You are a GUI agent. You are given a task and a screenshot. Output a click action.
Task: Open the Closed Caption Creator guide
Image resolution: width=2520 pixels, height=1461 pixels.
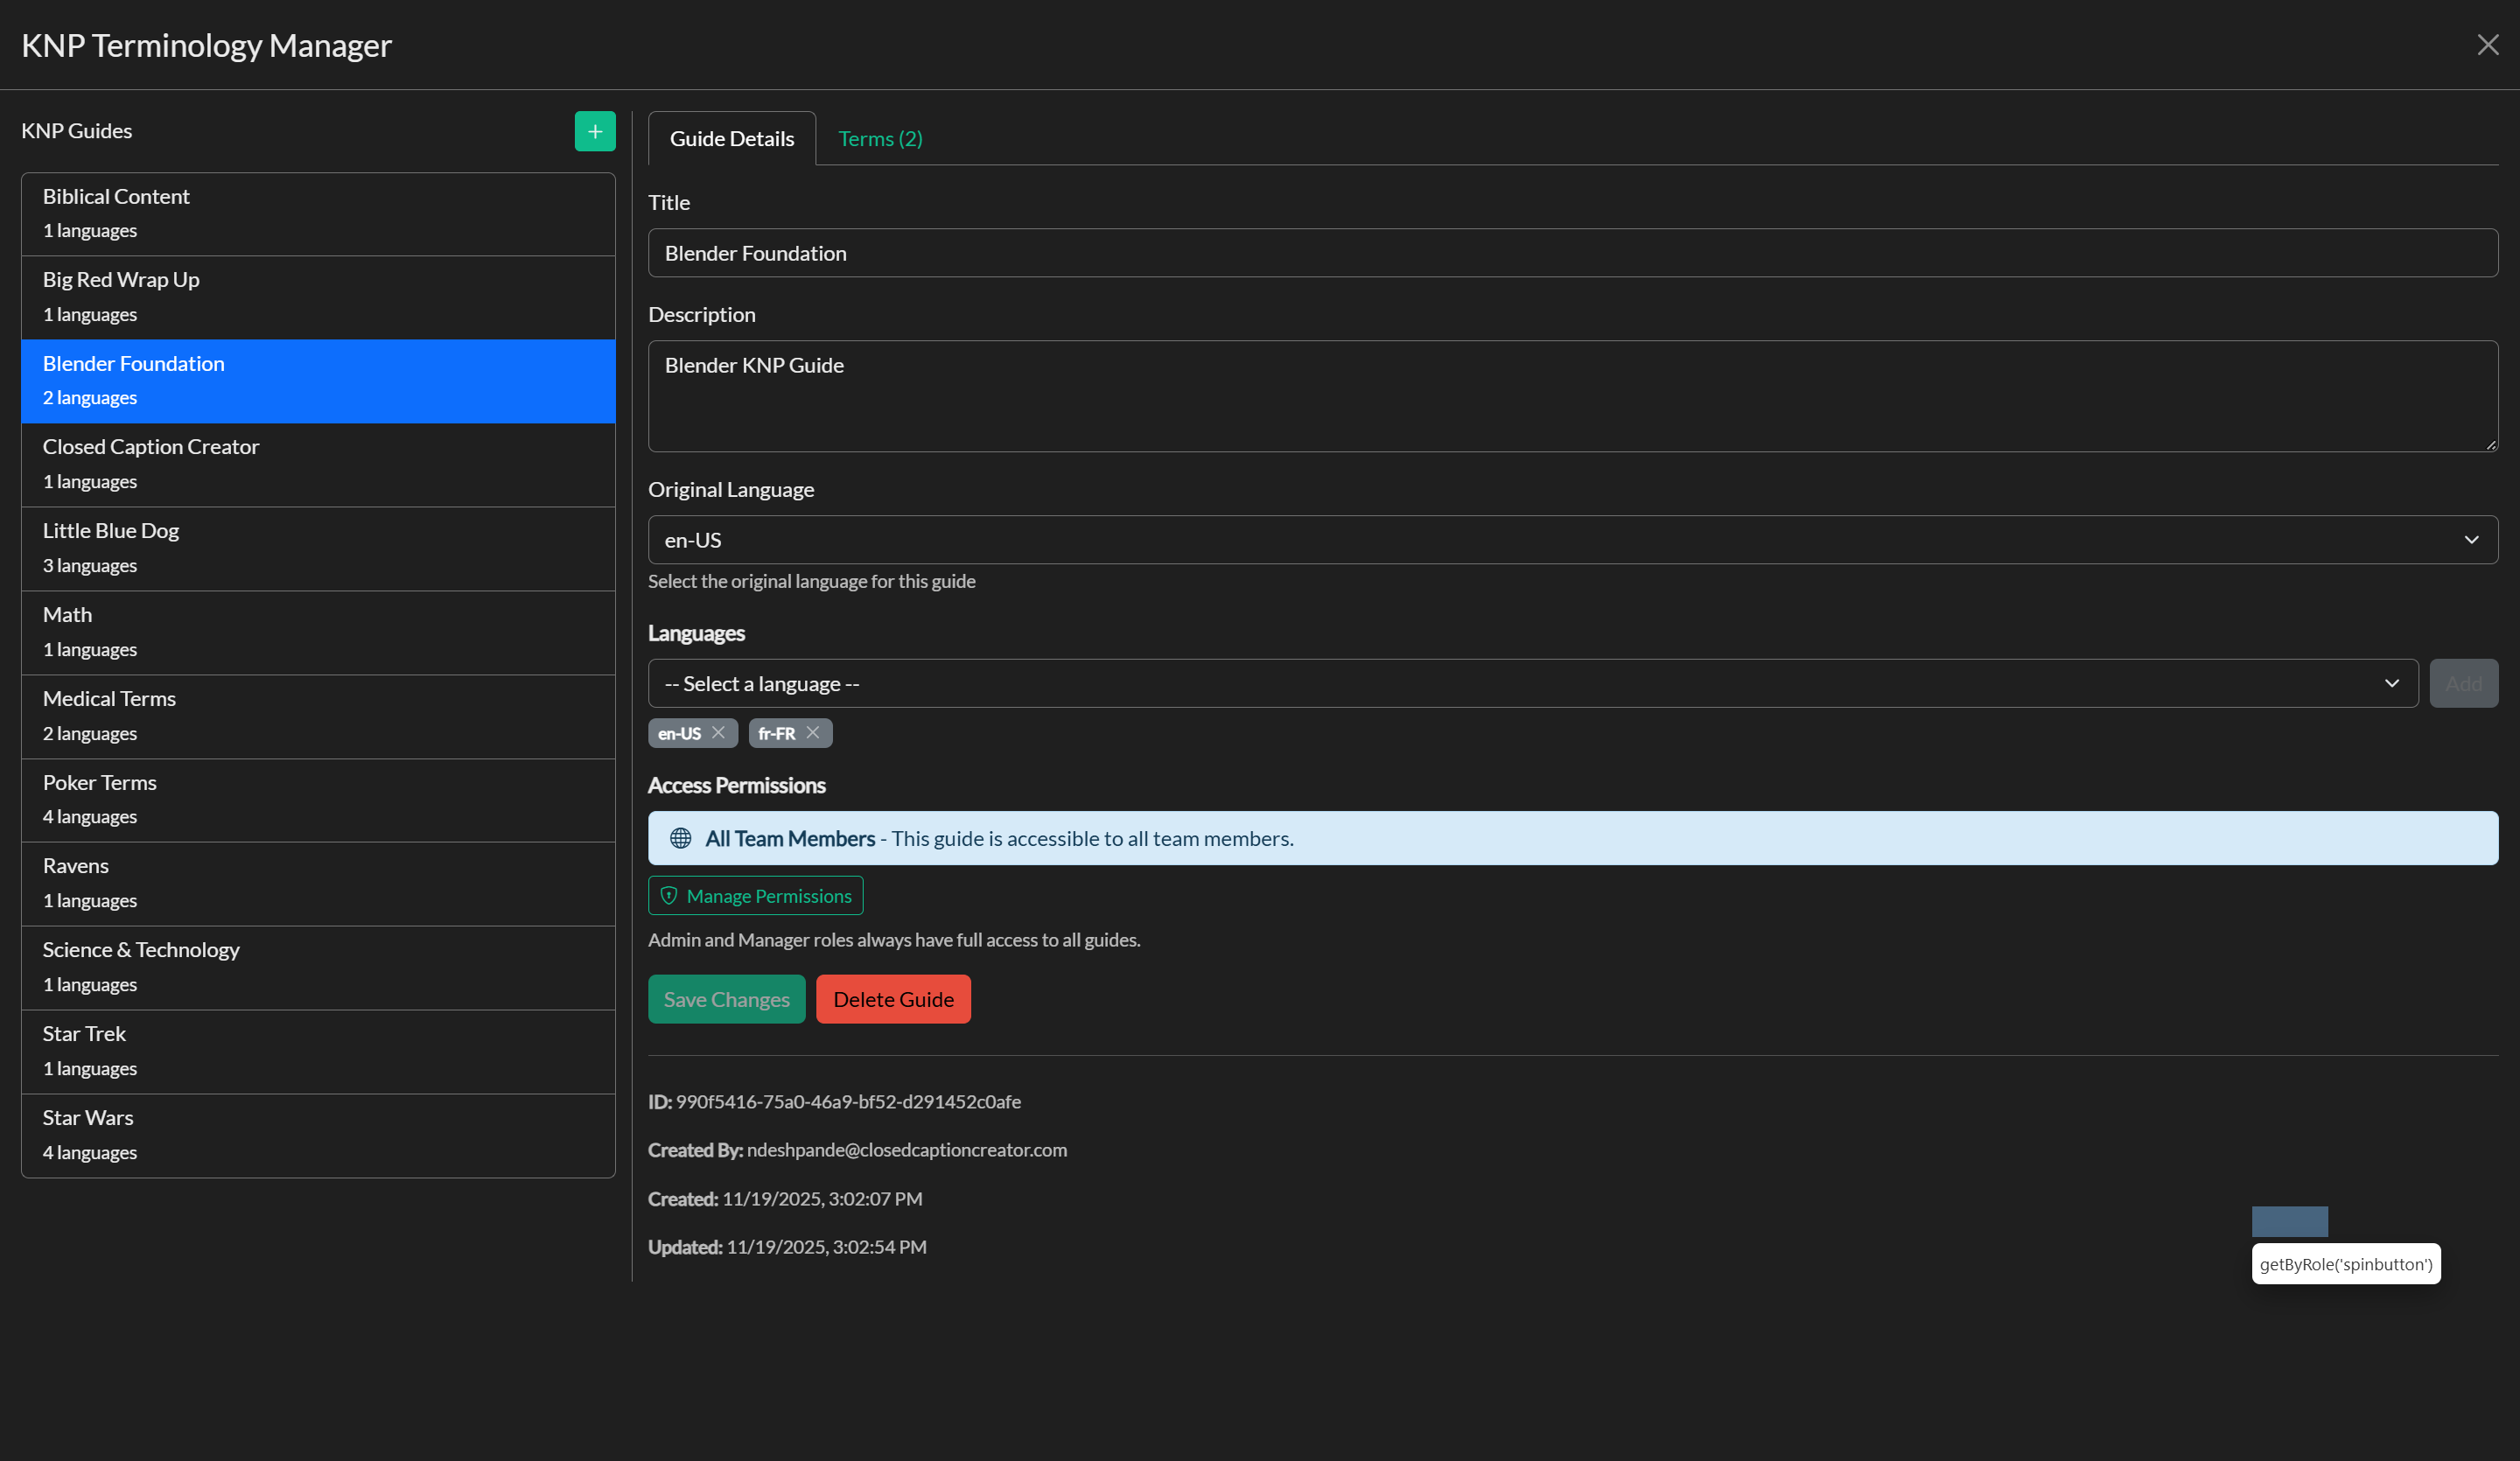click(x=318, y=465)
